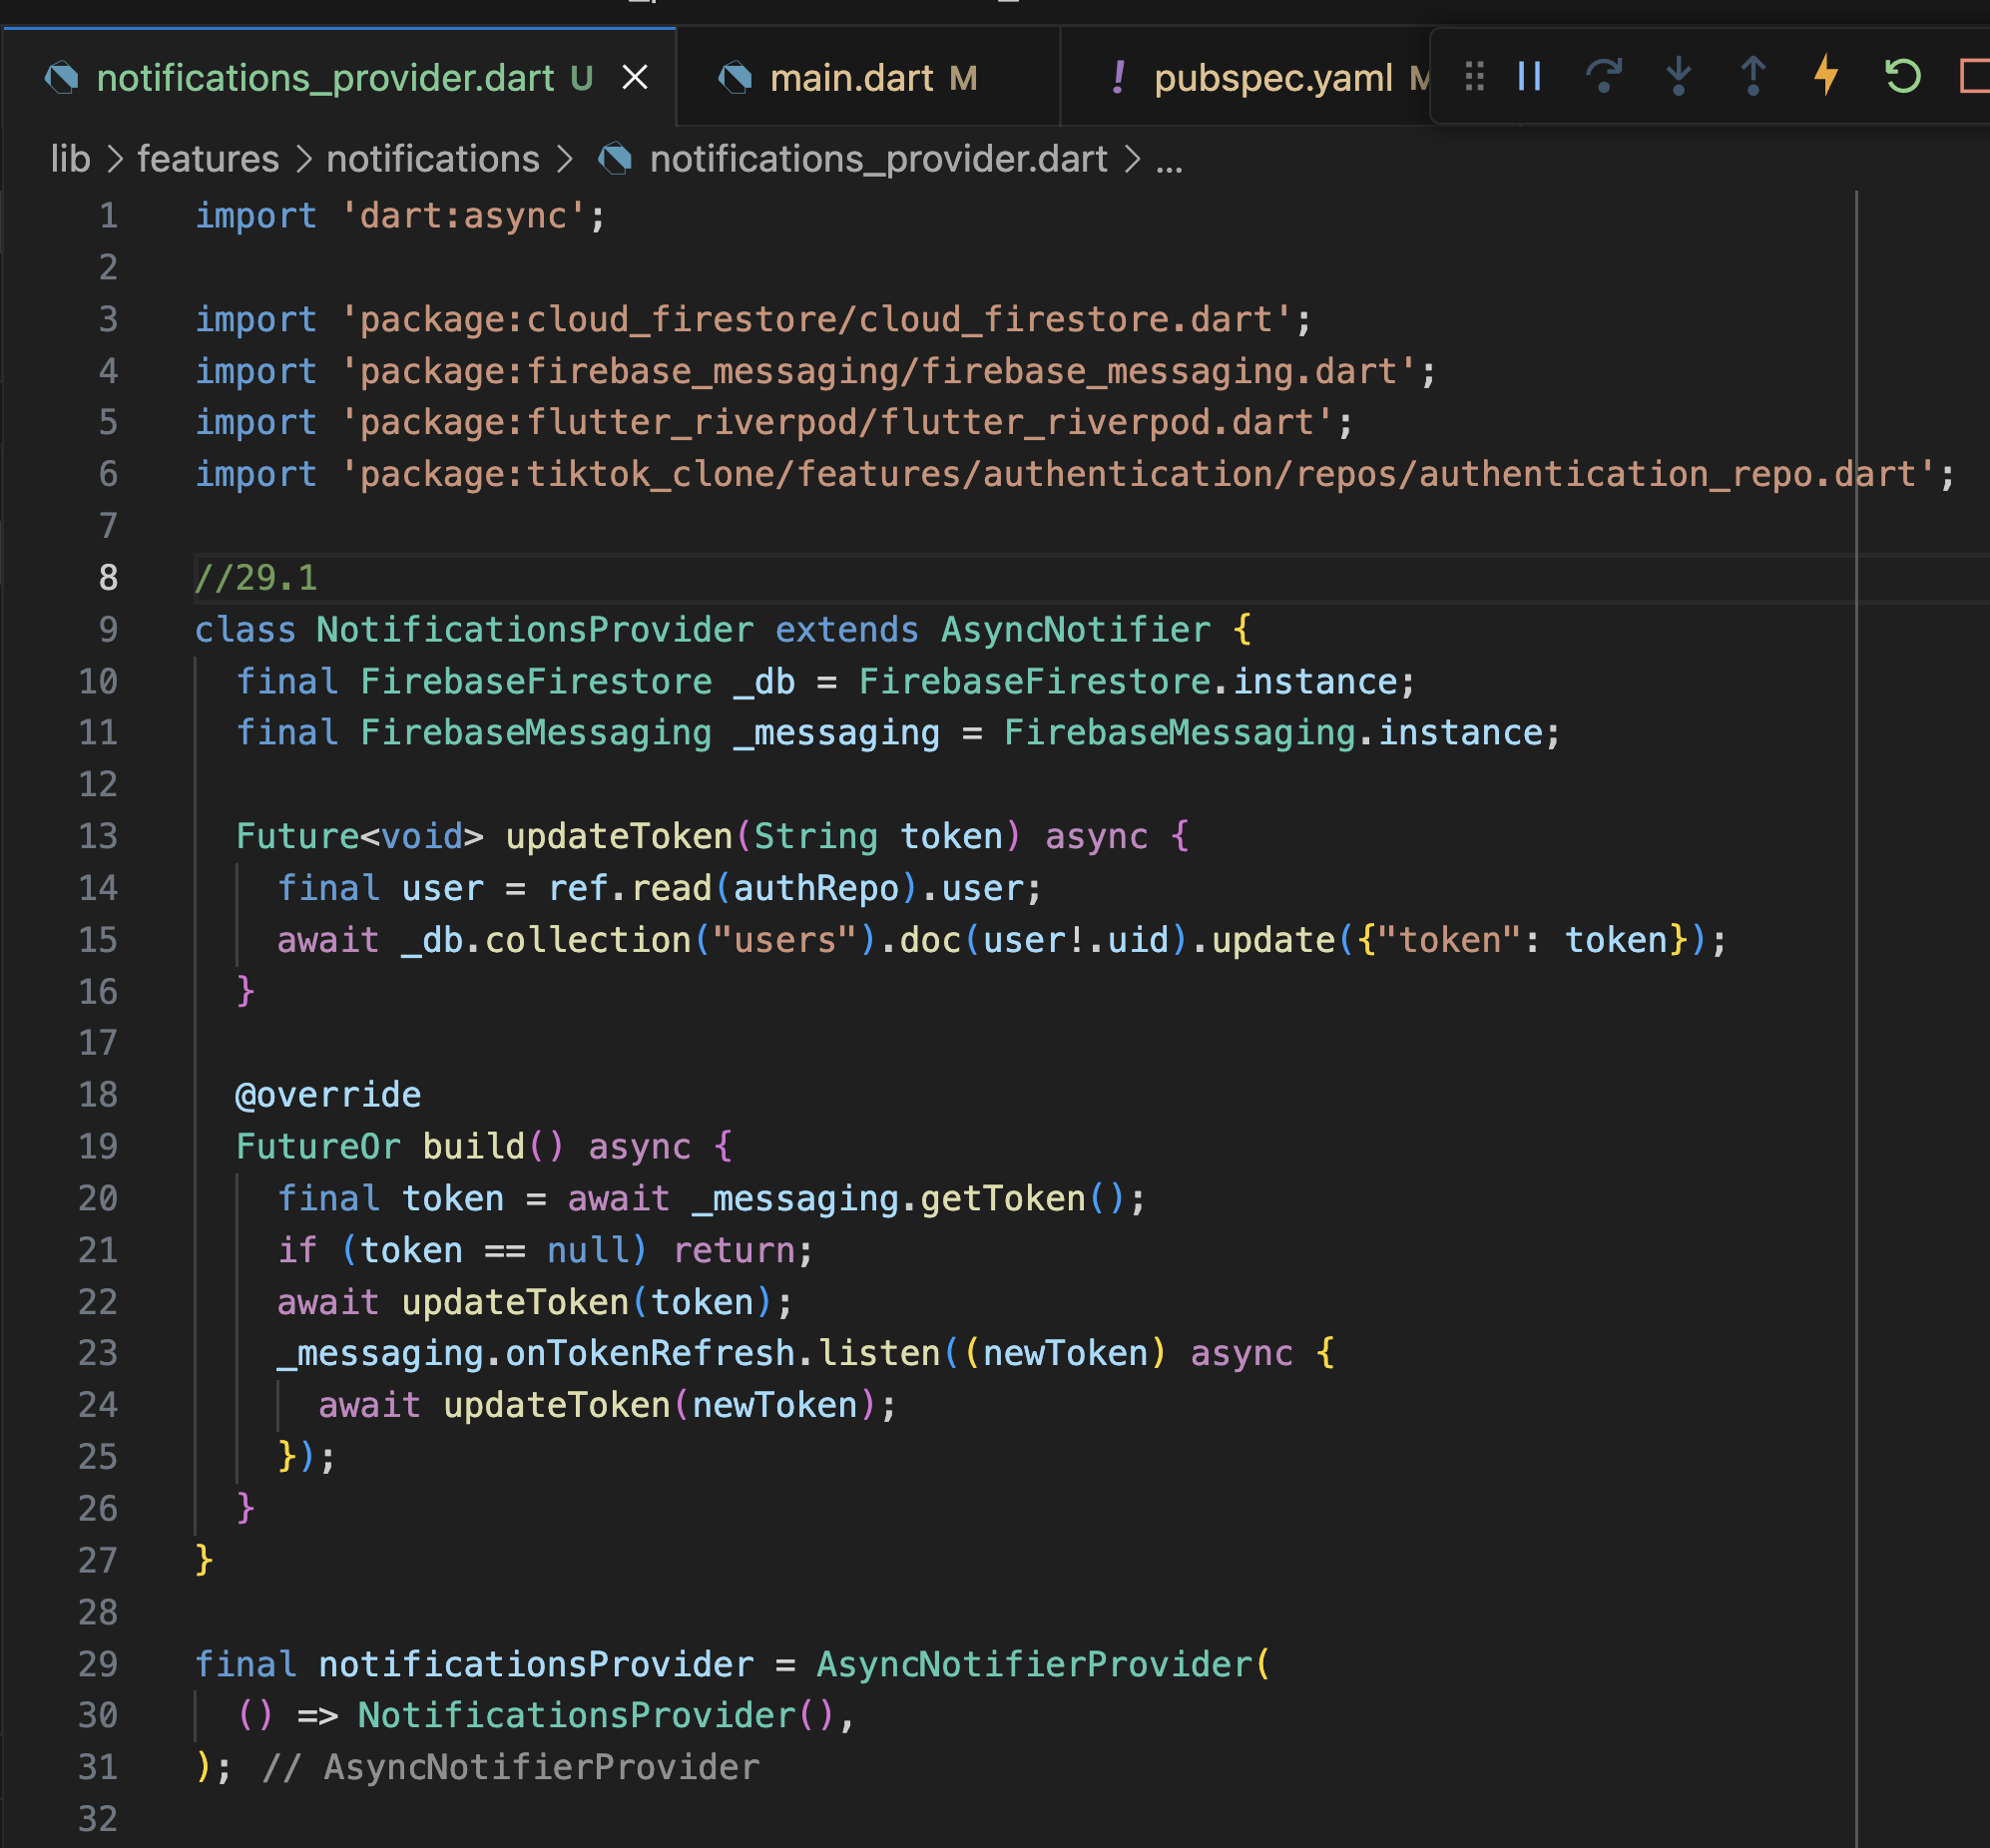The height and width of the screenshot is (1848, 1990).
Task: Restart the debug session
Action: pyautogui.click(x=1902, y=76)
